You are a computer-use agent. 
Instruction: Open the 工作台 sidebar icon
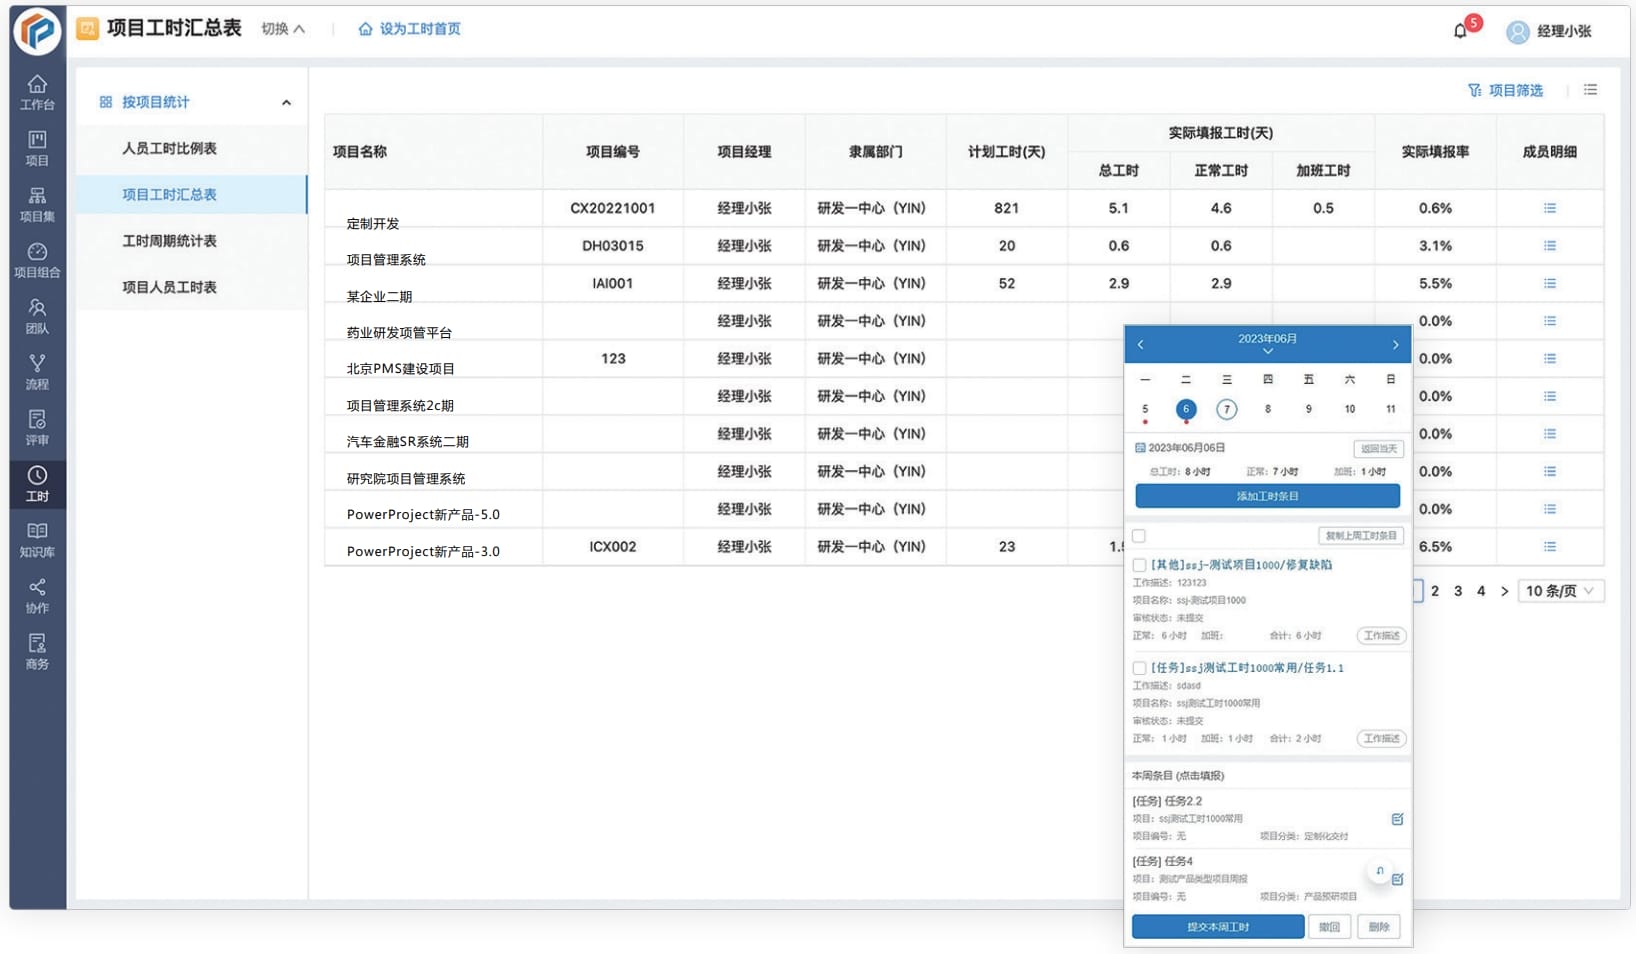click(37, 92)
